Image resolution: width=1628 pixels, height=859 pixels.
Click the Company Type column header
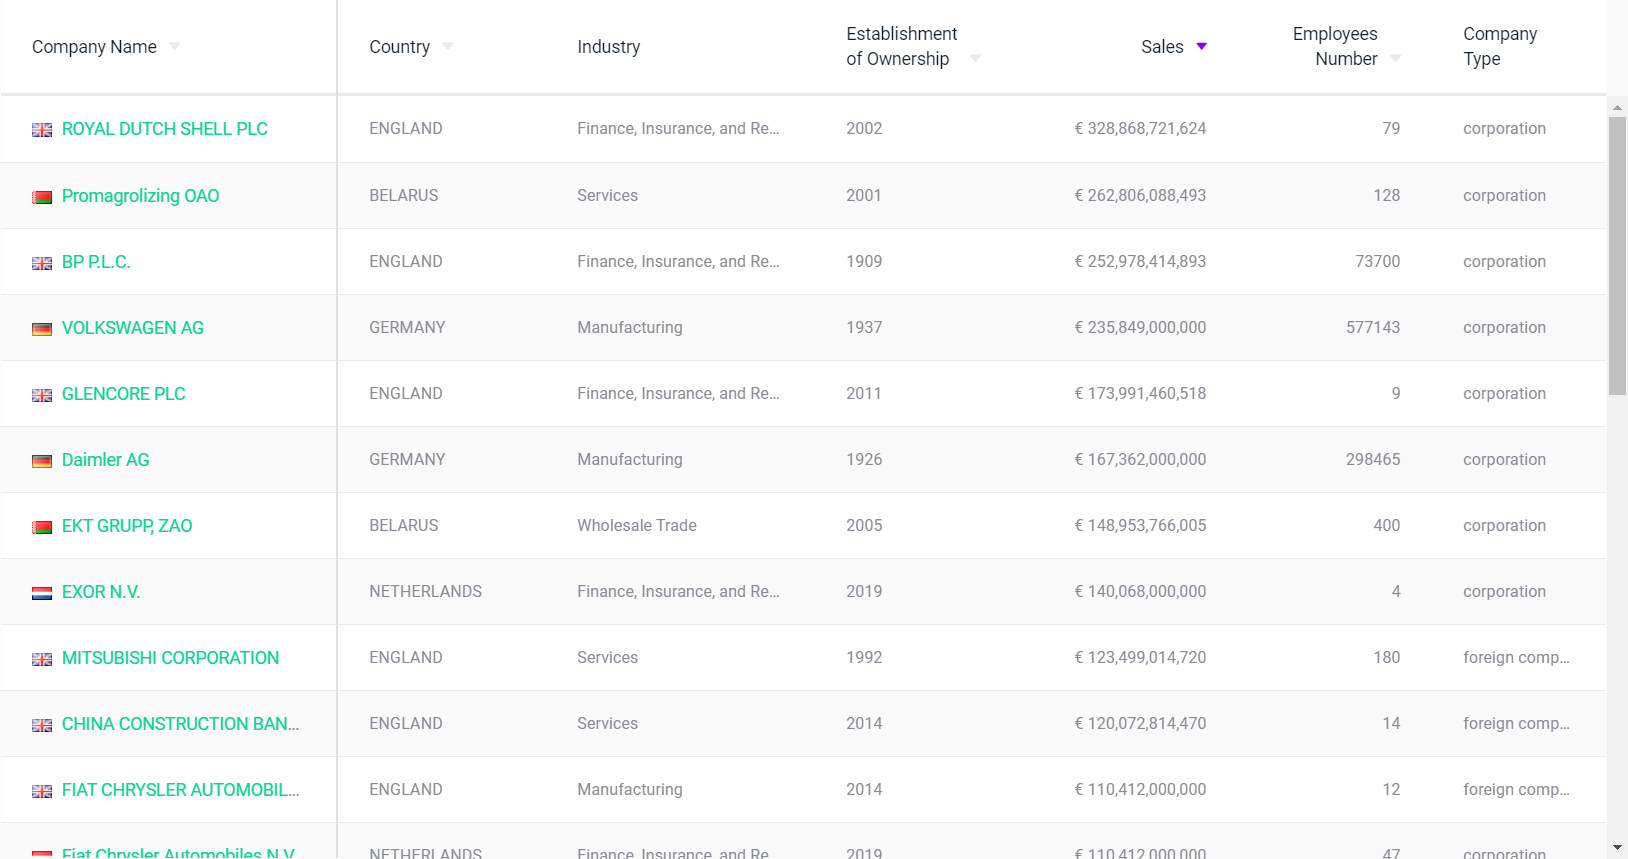(x=1499, y=47)
